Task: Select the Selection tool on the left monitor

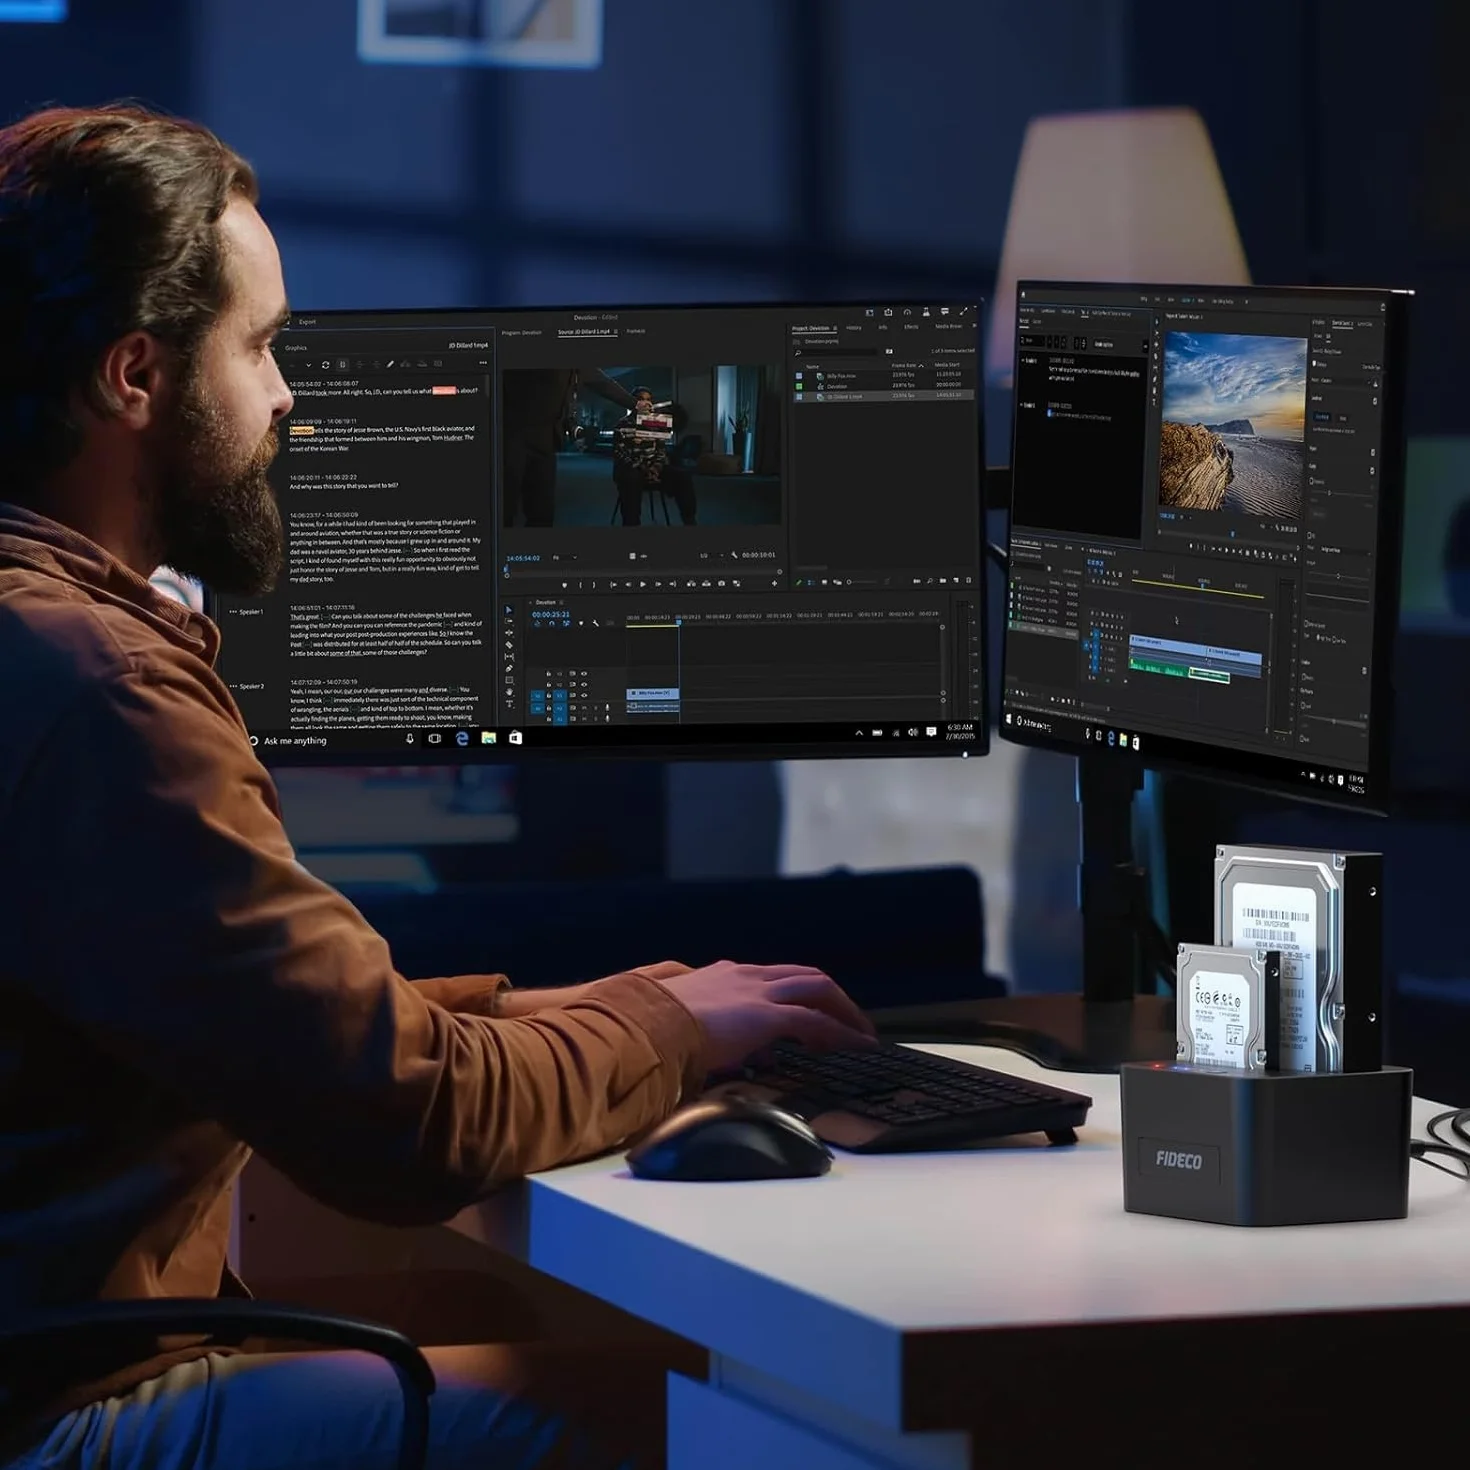Action: pyautogui.click(x=508, y=609)
